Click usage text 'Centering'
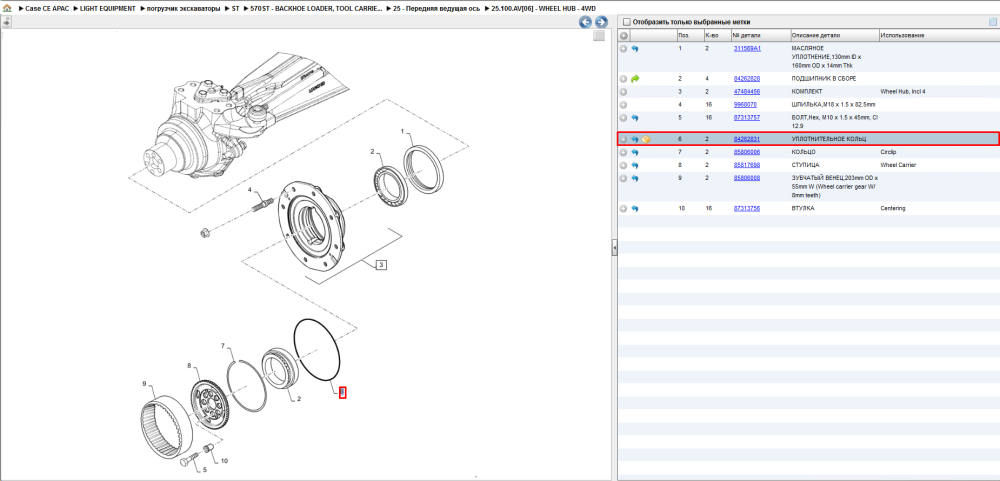 (x=893, y=209)
